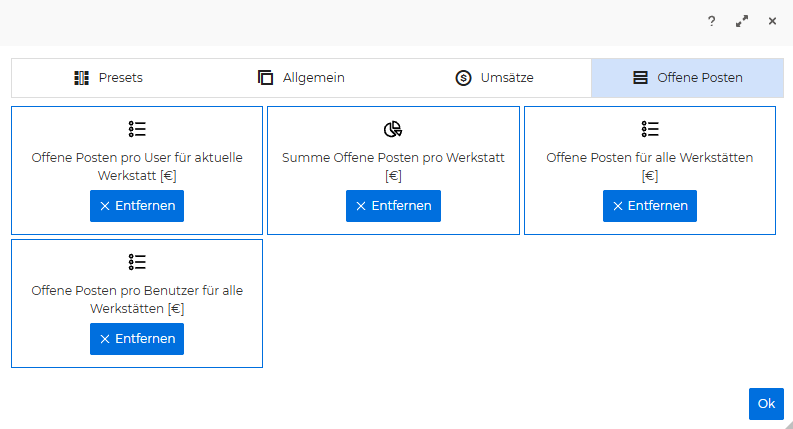Close the dialog with the X icon
Viewport: 793px width, 429px height.
(x=772, y=21)
